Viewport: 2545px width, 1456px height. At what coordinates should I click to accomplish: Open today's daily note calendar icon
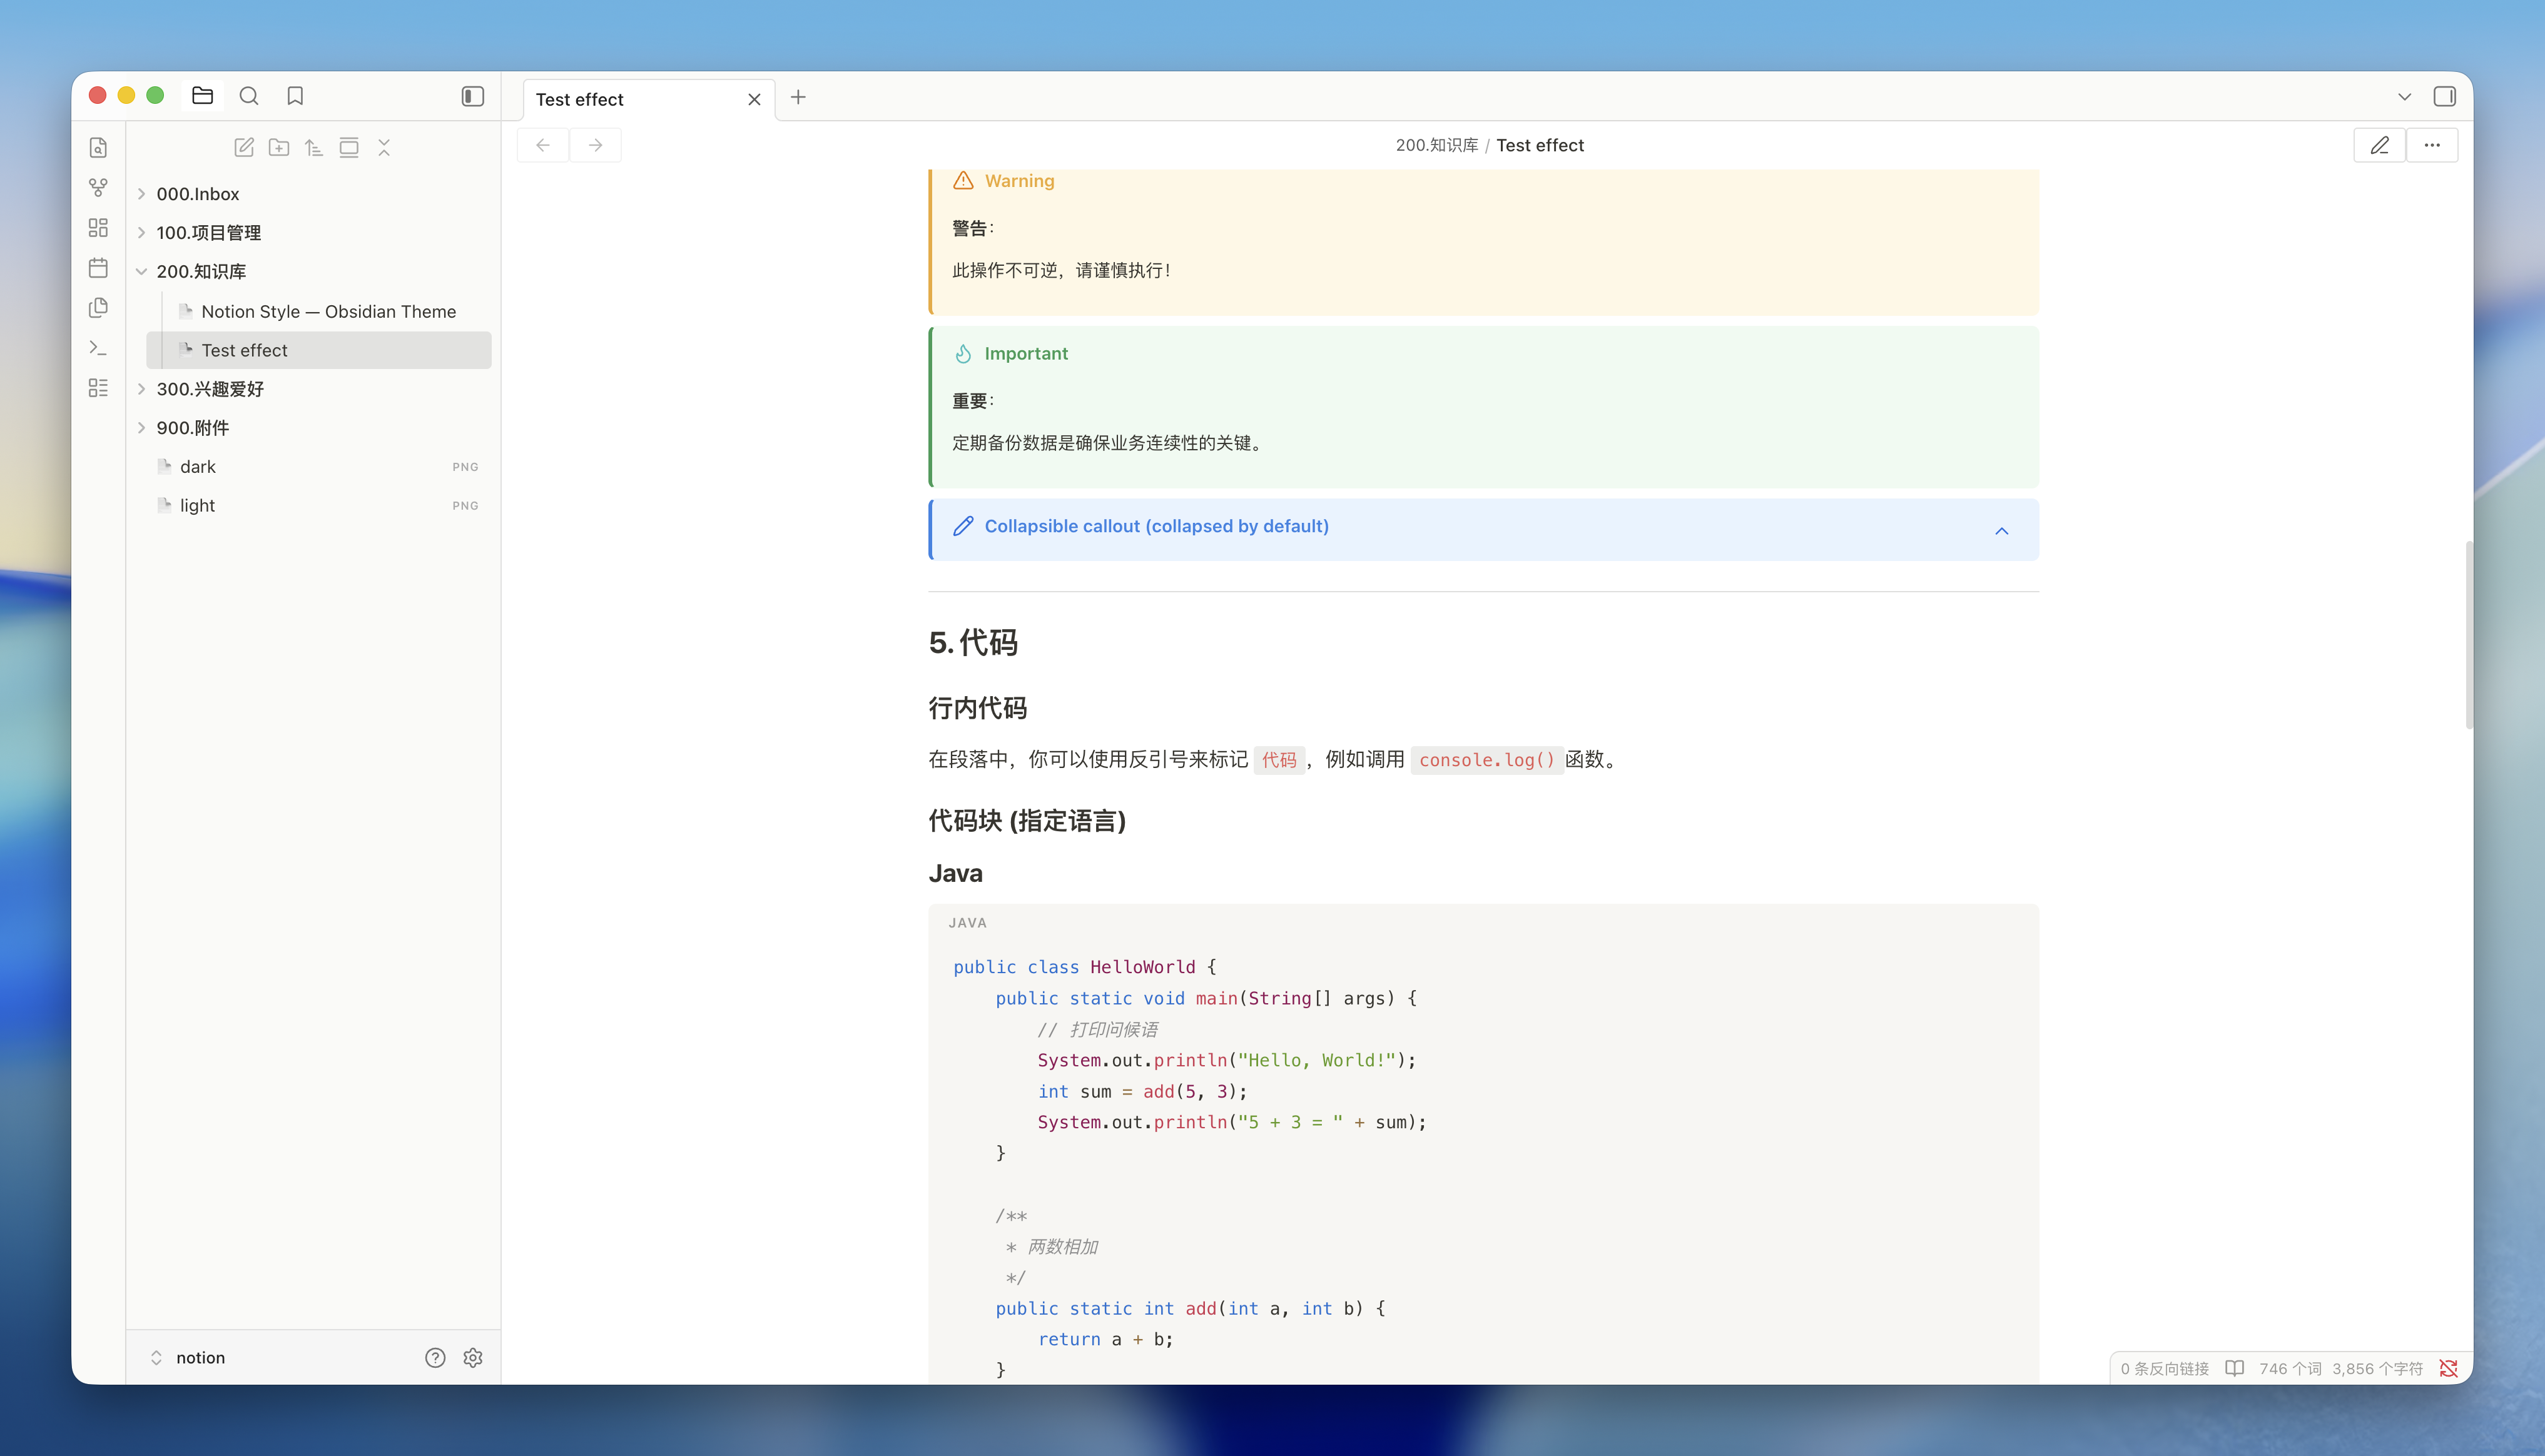click(98, 268)
